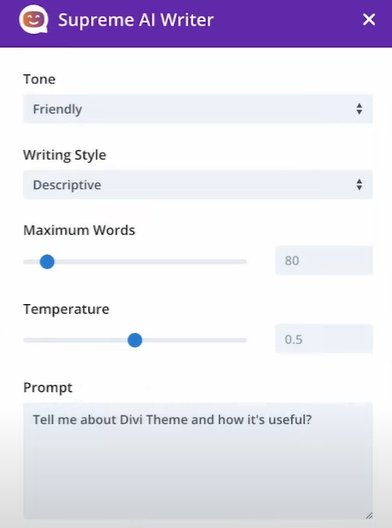Focus the Maximum Words value field showing 80
The height and width of the screenshot is (528, 392).
(324, 260)
